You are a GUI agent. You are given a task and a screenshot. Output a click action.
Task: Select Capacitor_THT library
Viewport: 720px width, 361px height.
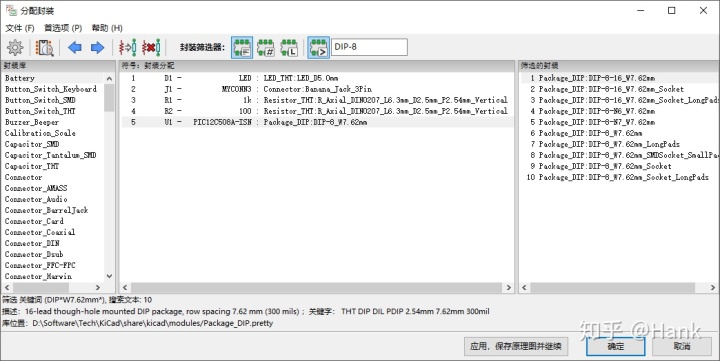coord(54,166)
